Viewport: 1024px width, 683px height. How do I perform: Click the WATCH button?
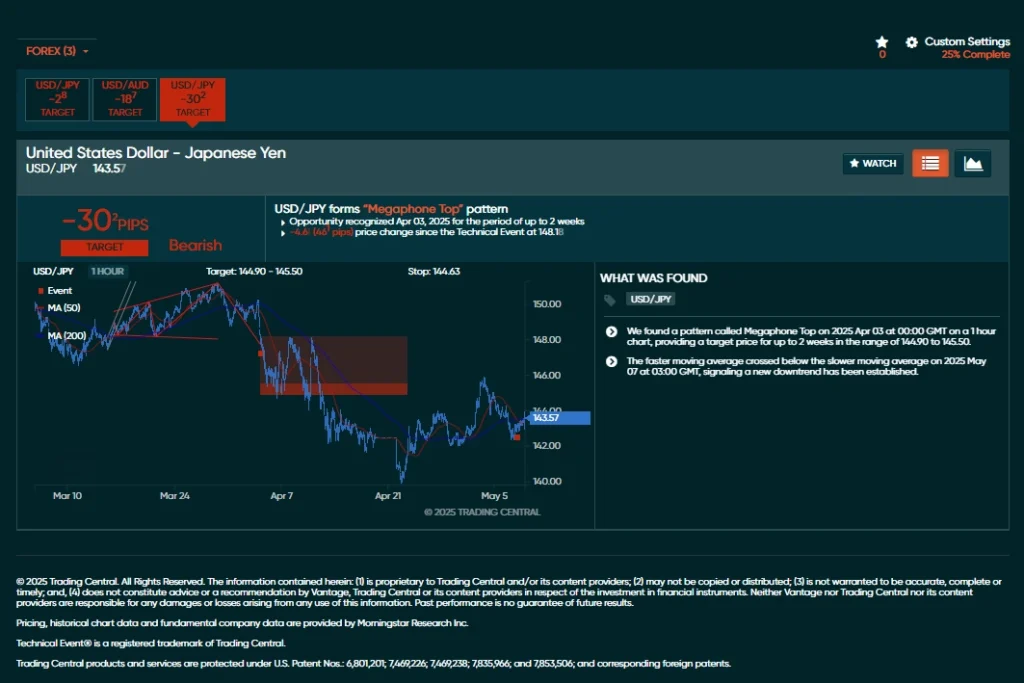[x=873, y=163]
